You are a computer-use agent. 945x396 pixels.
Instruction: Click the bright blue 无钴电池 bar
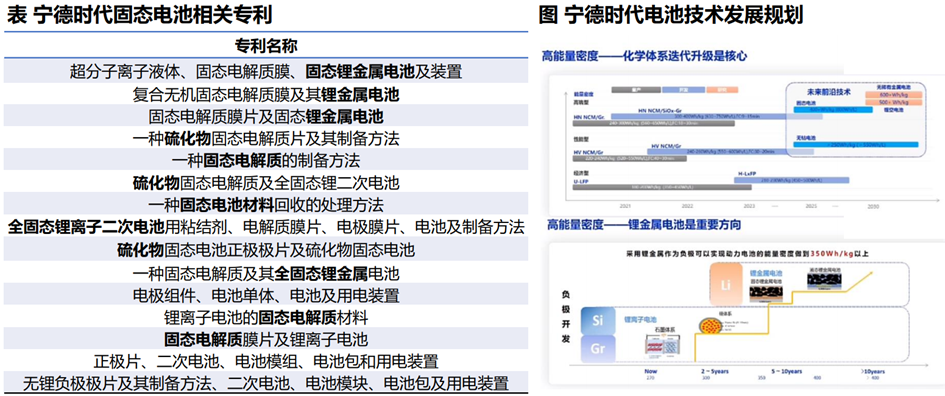856,145
